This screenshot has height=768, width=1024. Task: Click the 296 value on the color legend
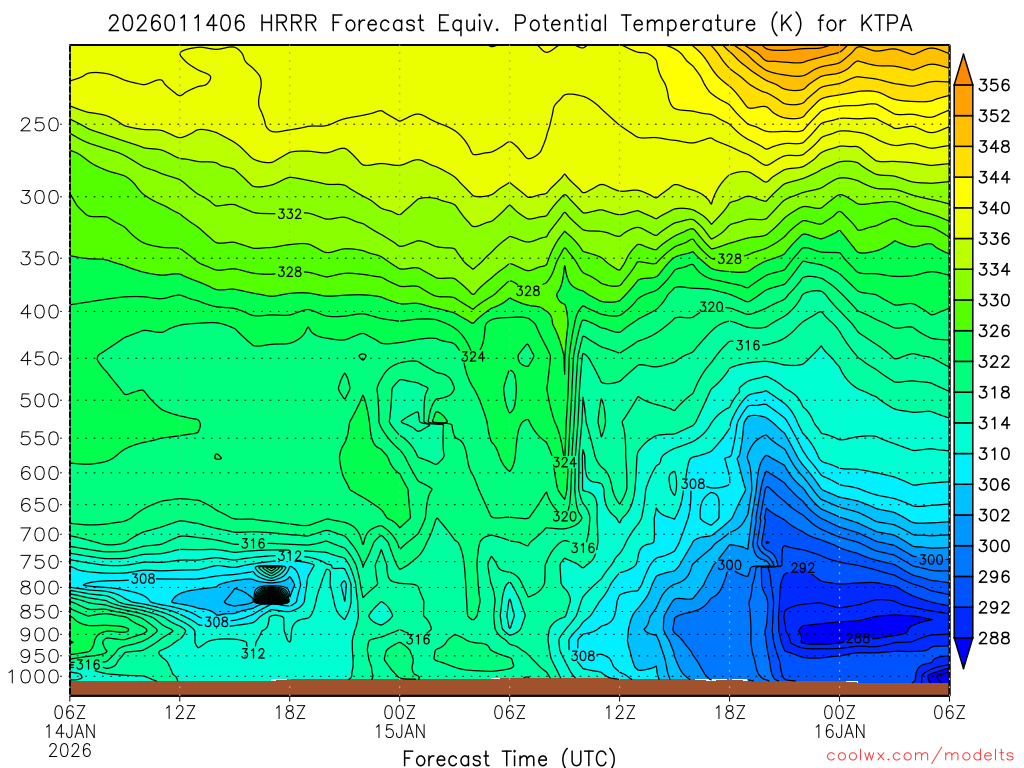tap(994, 577)
